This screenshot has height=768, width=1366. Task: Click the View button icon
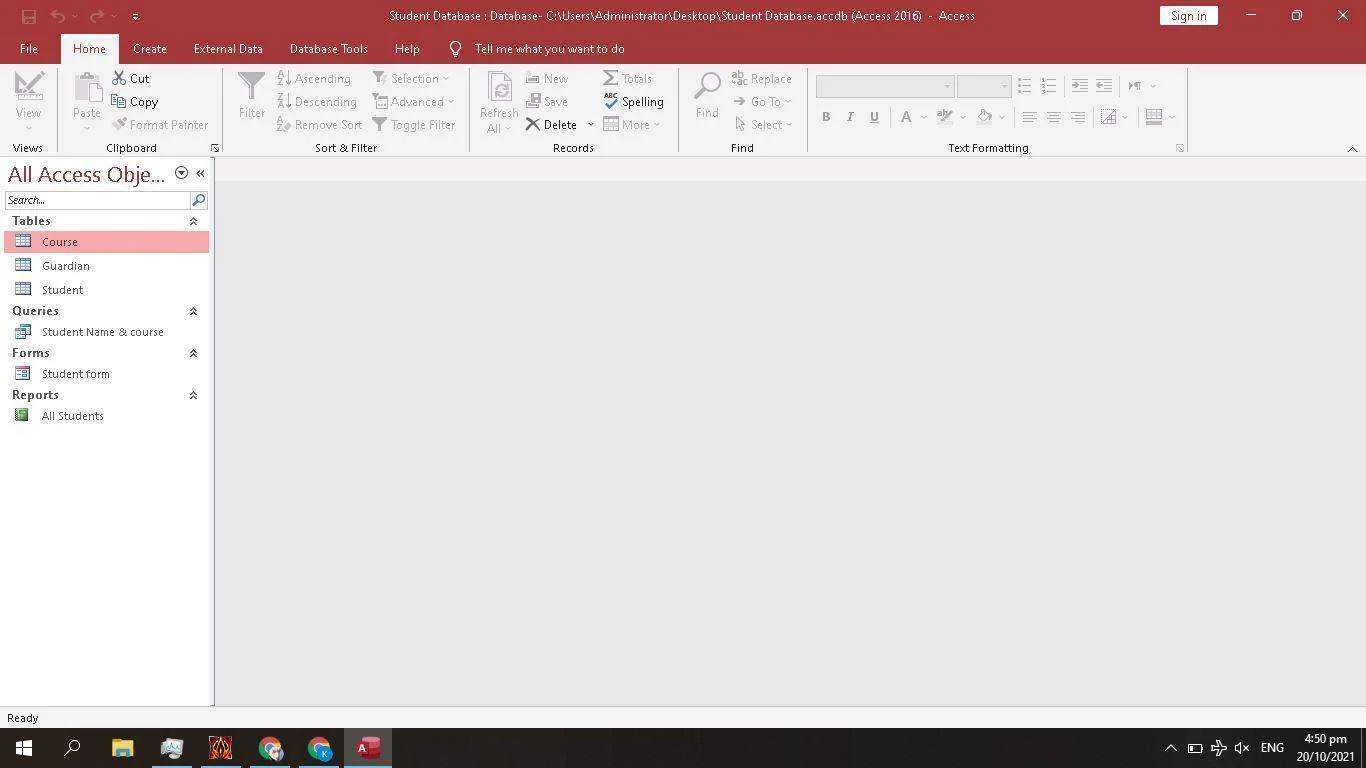(x=28, y=86)
